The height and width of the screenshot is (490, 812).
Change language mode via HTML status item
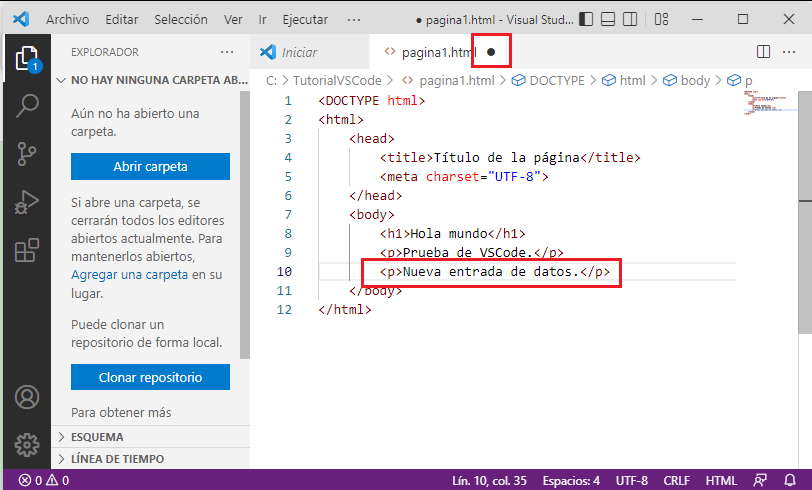pyautogui.click(x=721, y=481)
